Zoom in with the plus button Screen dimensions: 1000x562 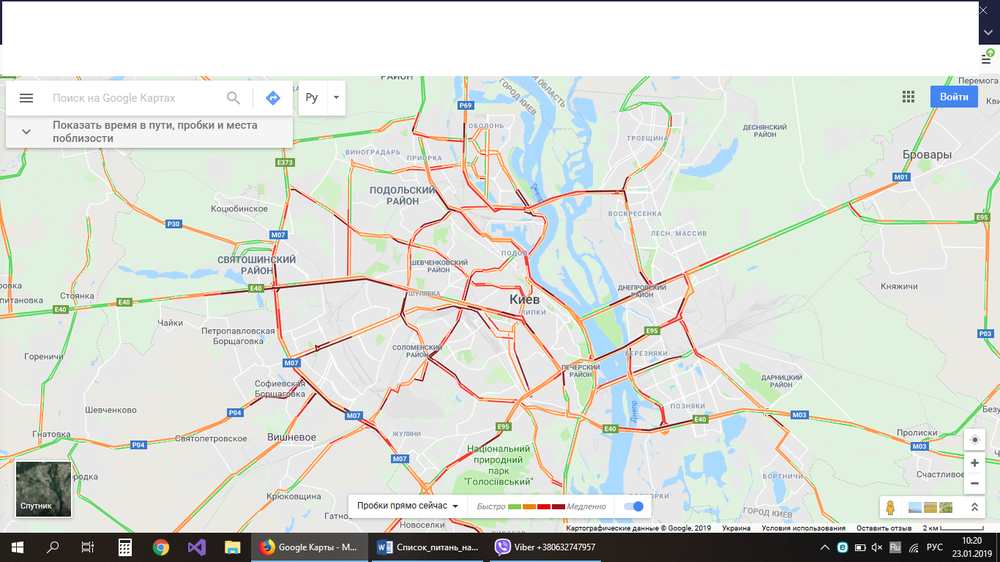[974, 463]
